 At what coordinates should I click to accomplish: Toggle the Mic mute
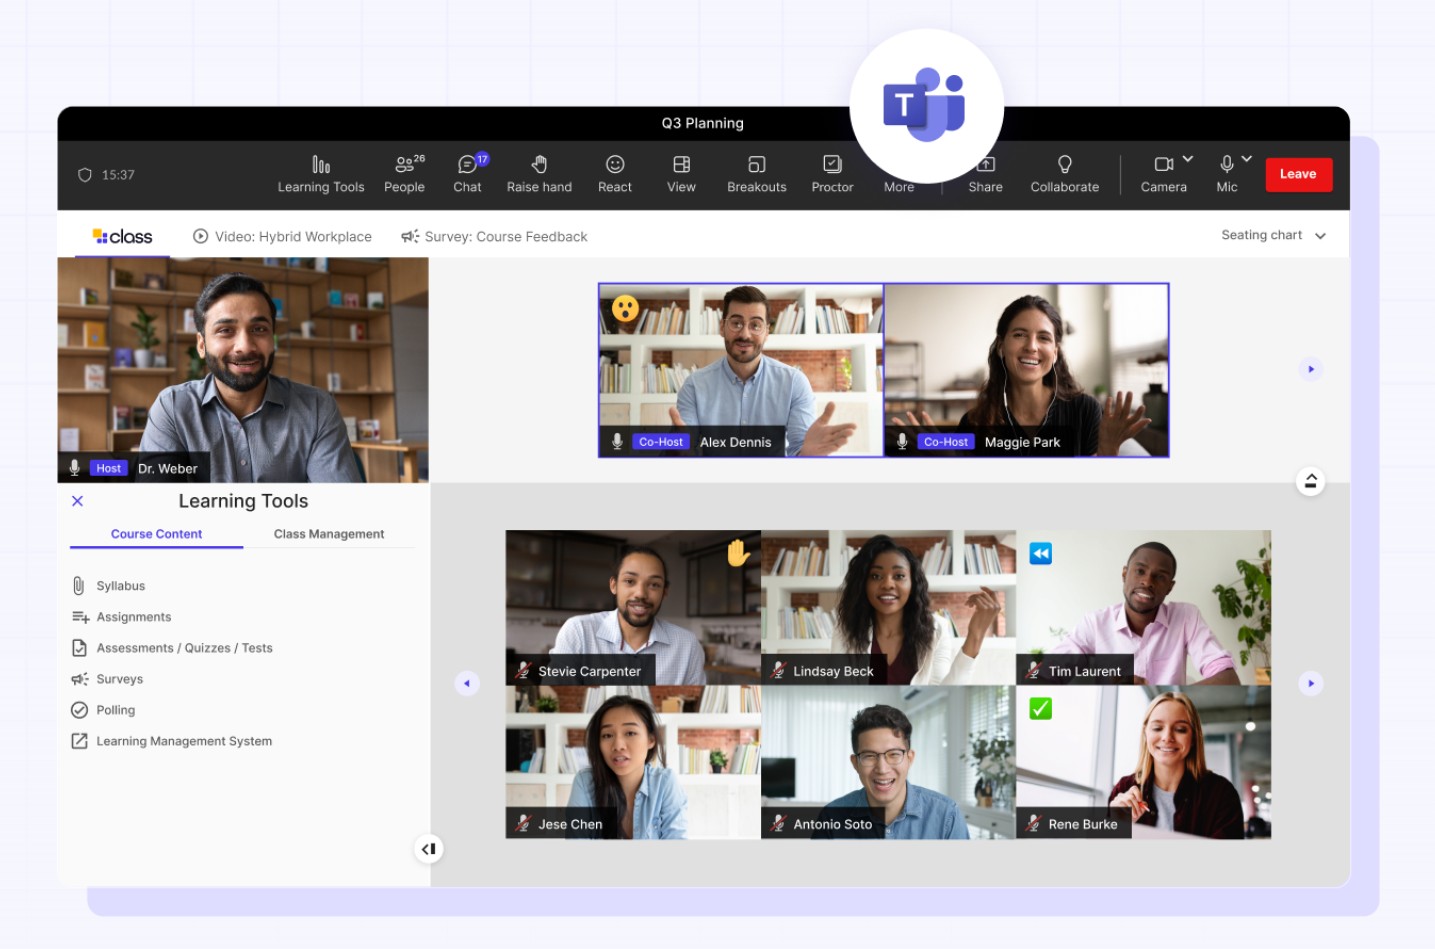(1227, 174)
